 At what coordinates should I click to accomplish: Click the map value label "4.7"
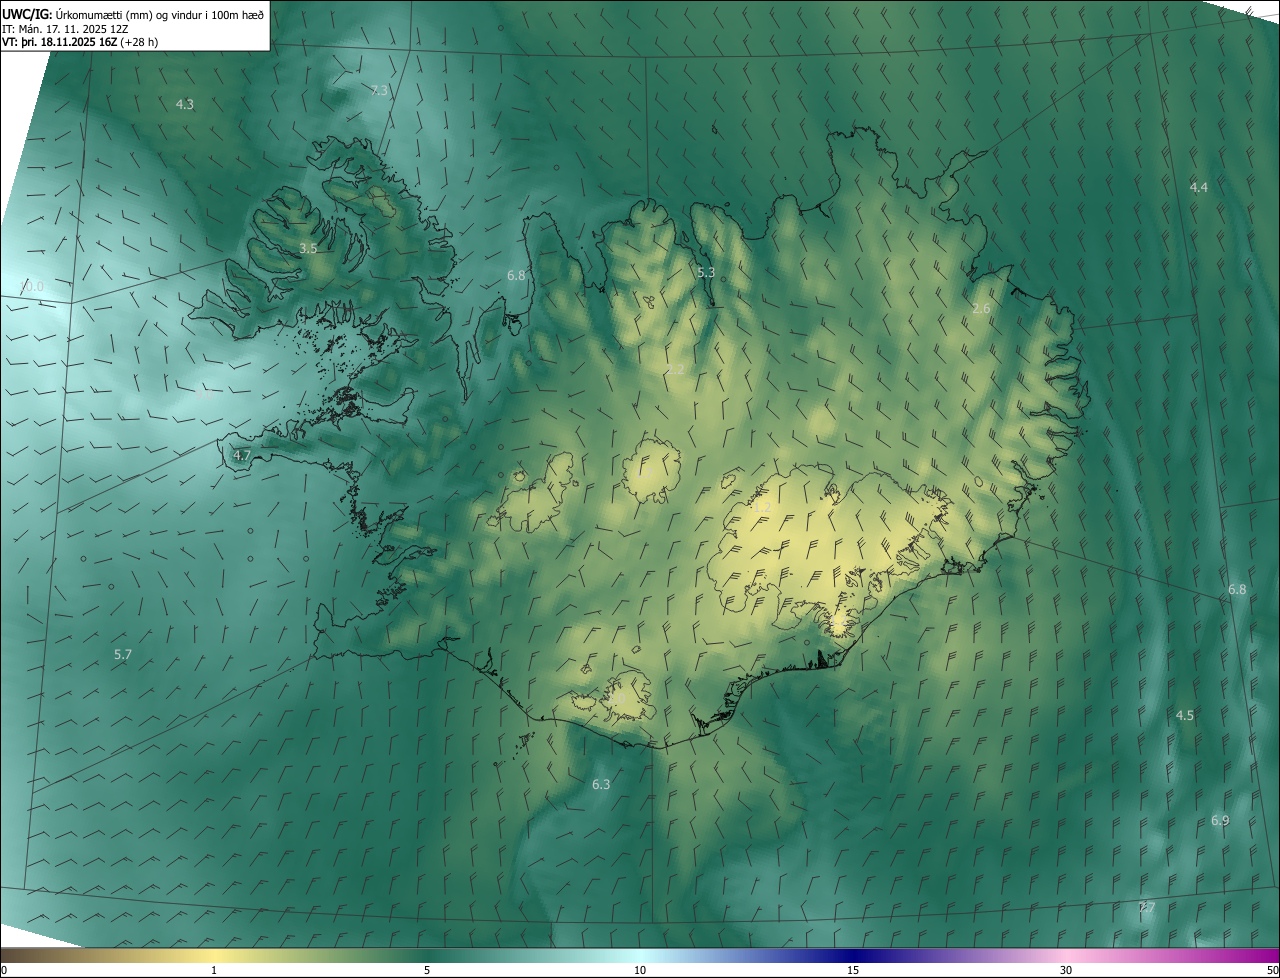coord(242,455)
